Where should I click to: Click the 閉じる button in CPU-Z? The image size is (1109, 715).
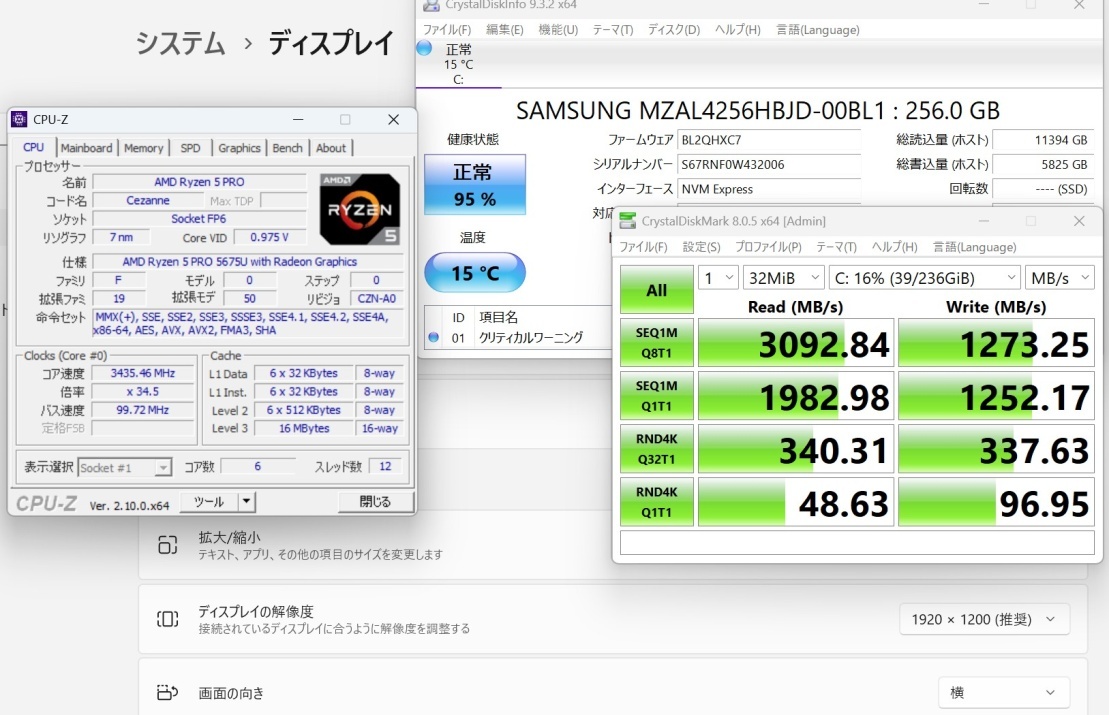375,501
